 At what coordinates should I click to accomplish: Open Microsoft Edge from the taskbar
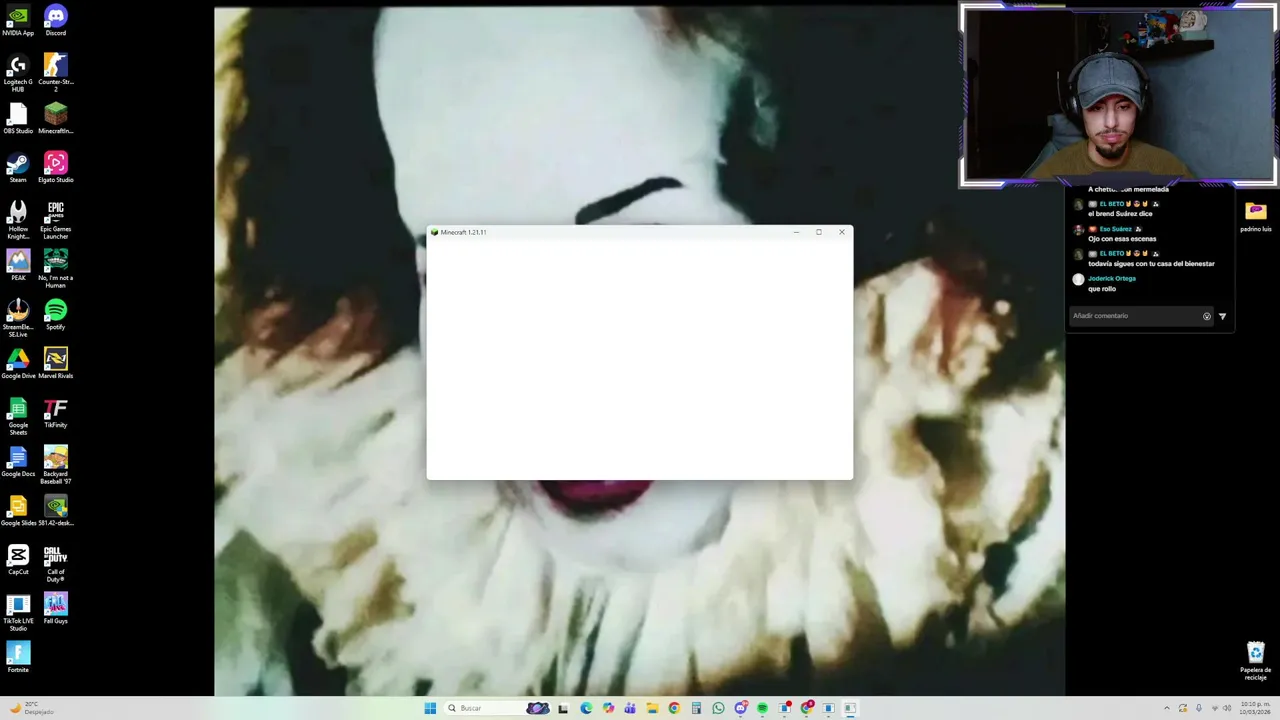tap(586, 708)
